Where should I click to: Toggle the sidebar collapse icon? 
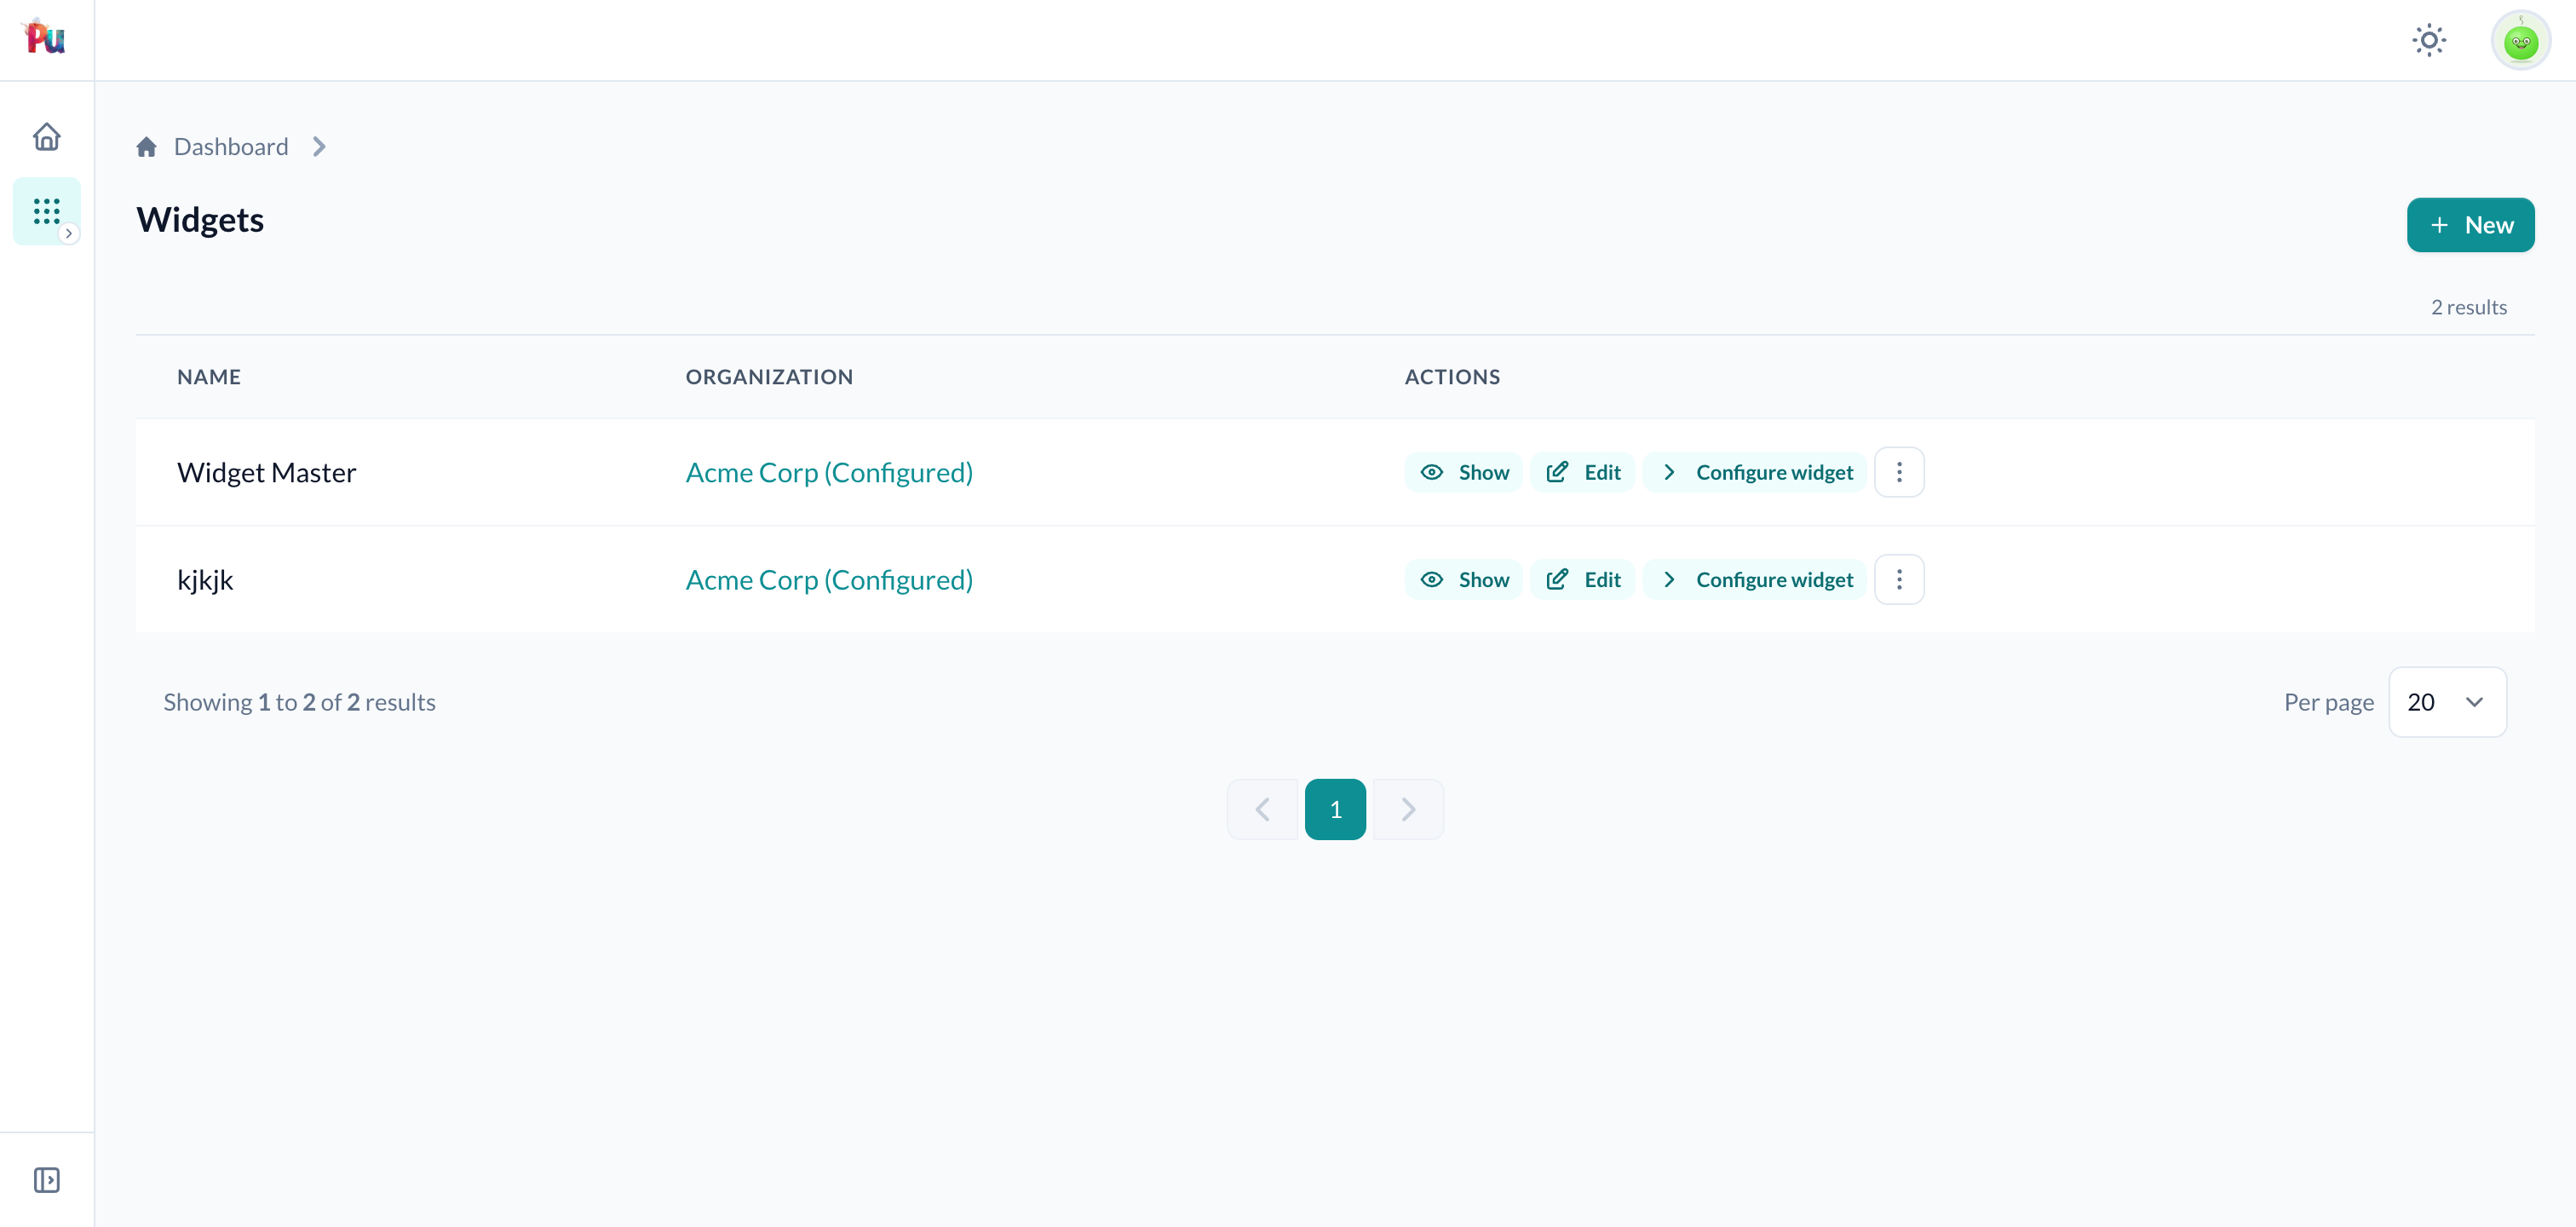(x=46, y=1180)
